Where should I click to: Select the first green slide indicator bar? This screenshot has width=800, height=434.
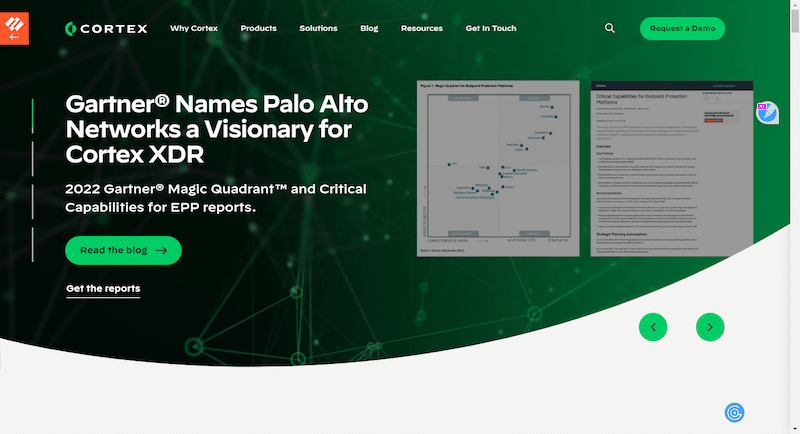point(33,116)
